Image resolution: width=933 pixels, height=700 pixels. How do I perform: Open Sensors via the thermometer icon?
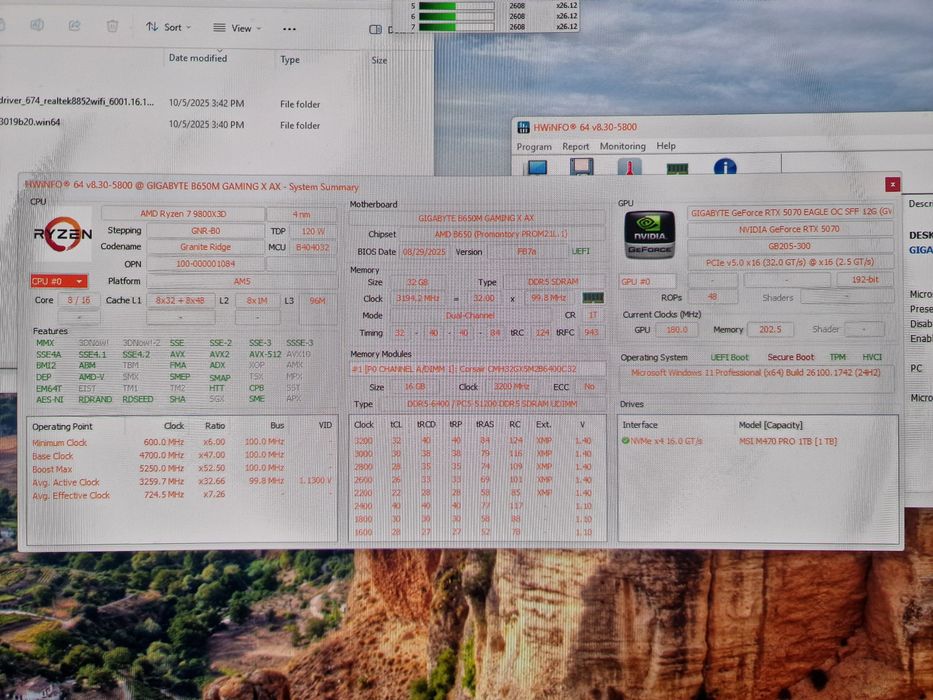click(x=629, y=167)
